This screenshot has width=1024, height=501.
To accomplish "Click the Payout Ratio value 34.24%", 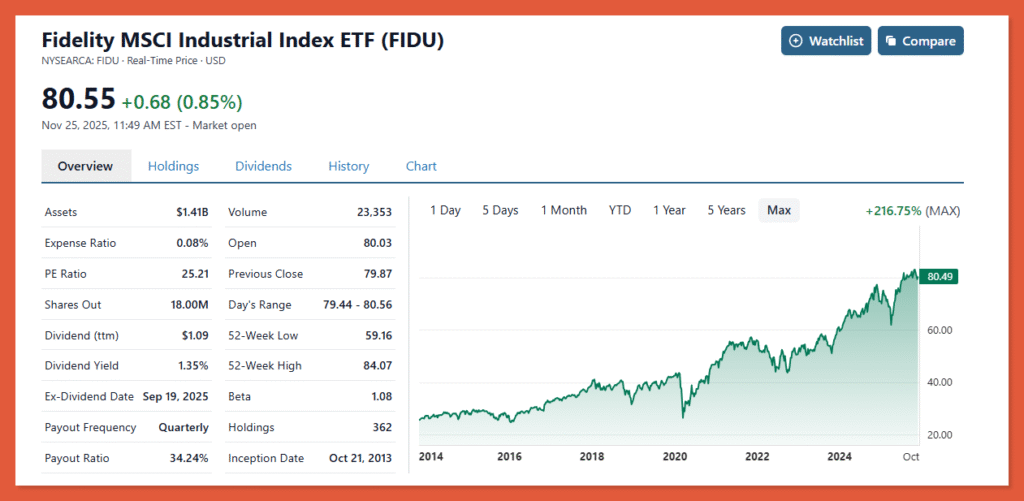I will tap(189, 459).
